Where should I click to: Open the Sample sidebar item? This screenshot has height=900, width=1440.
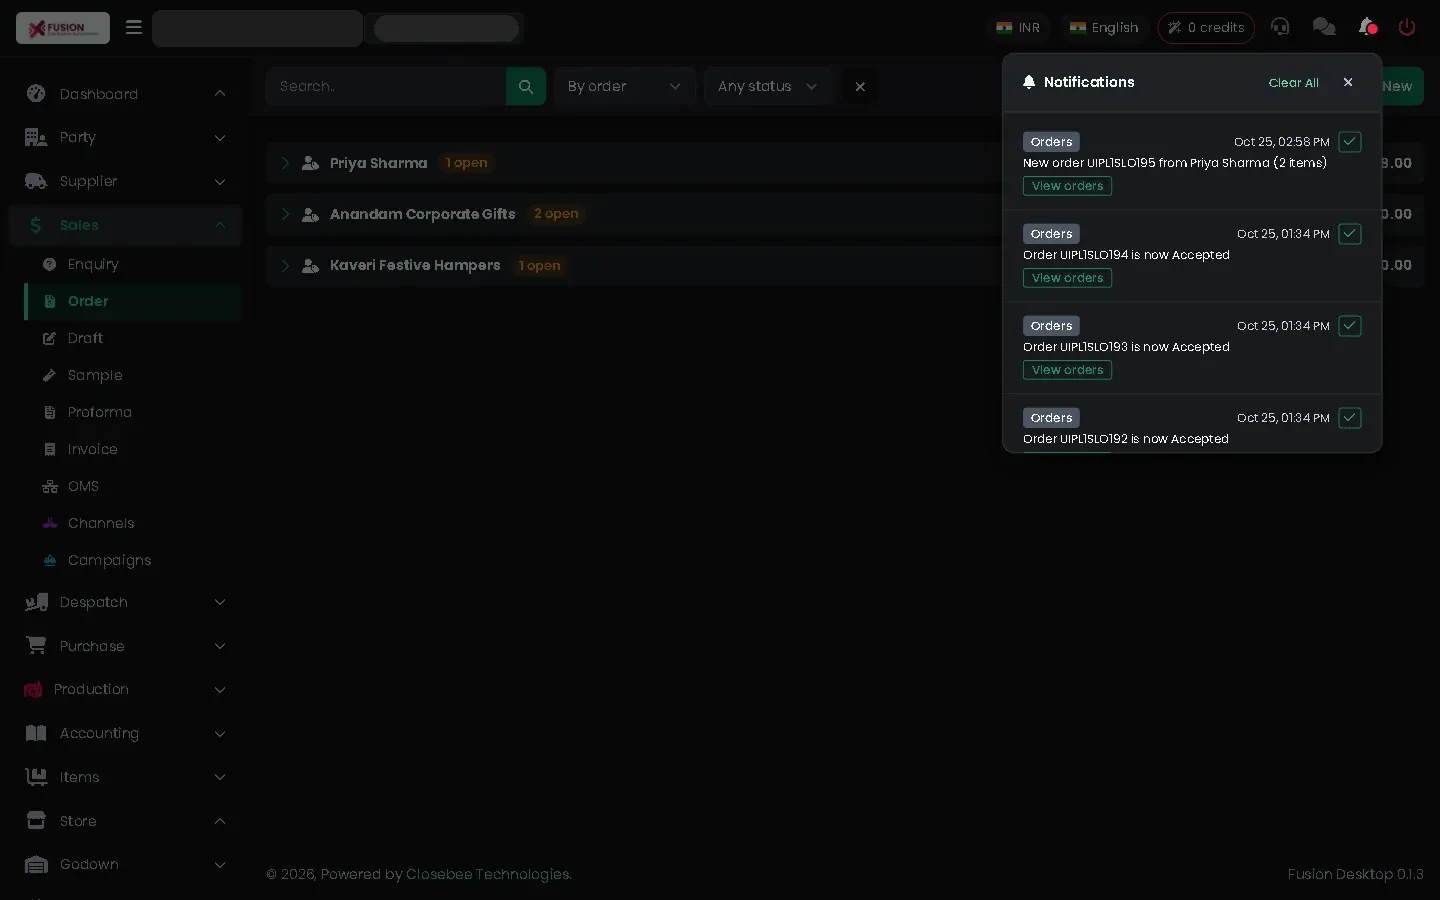133,375
